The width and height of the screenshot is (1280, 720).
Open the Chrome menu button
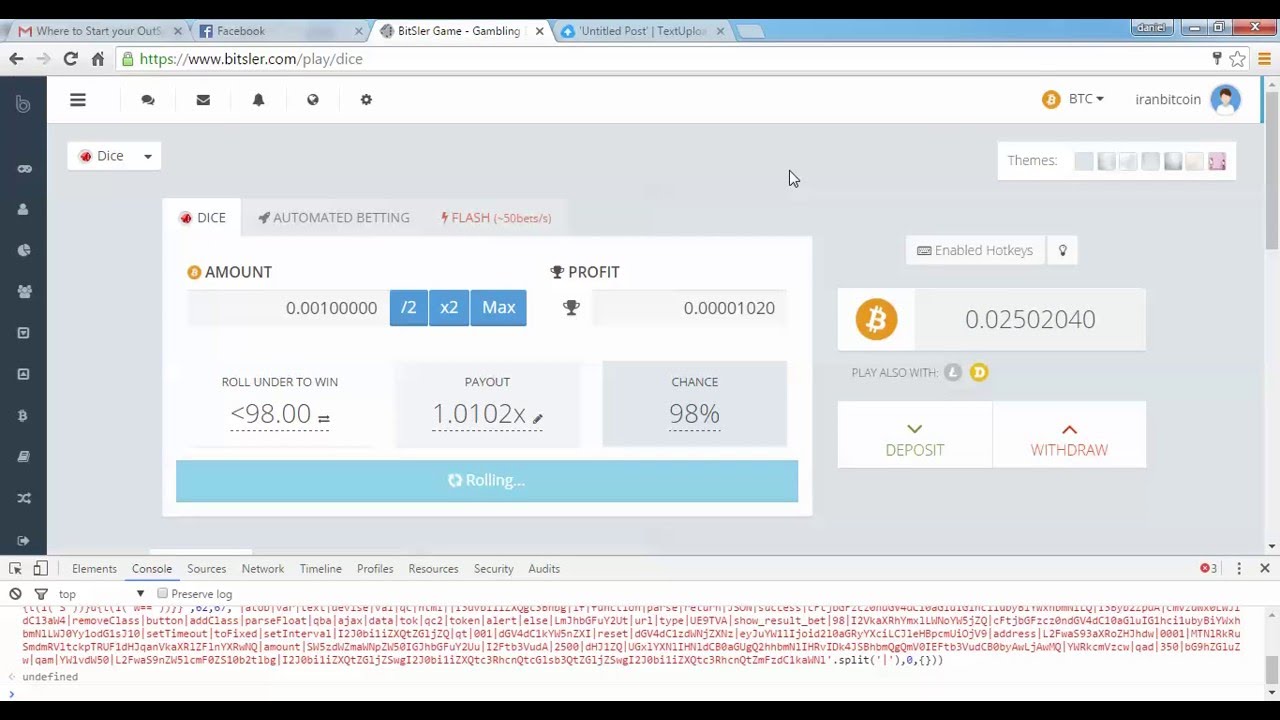[x=1264, y=59]
